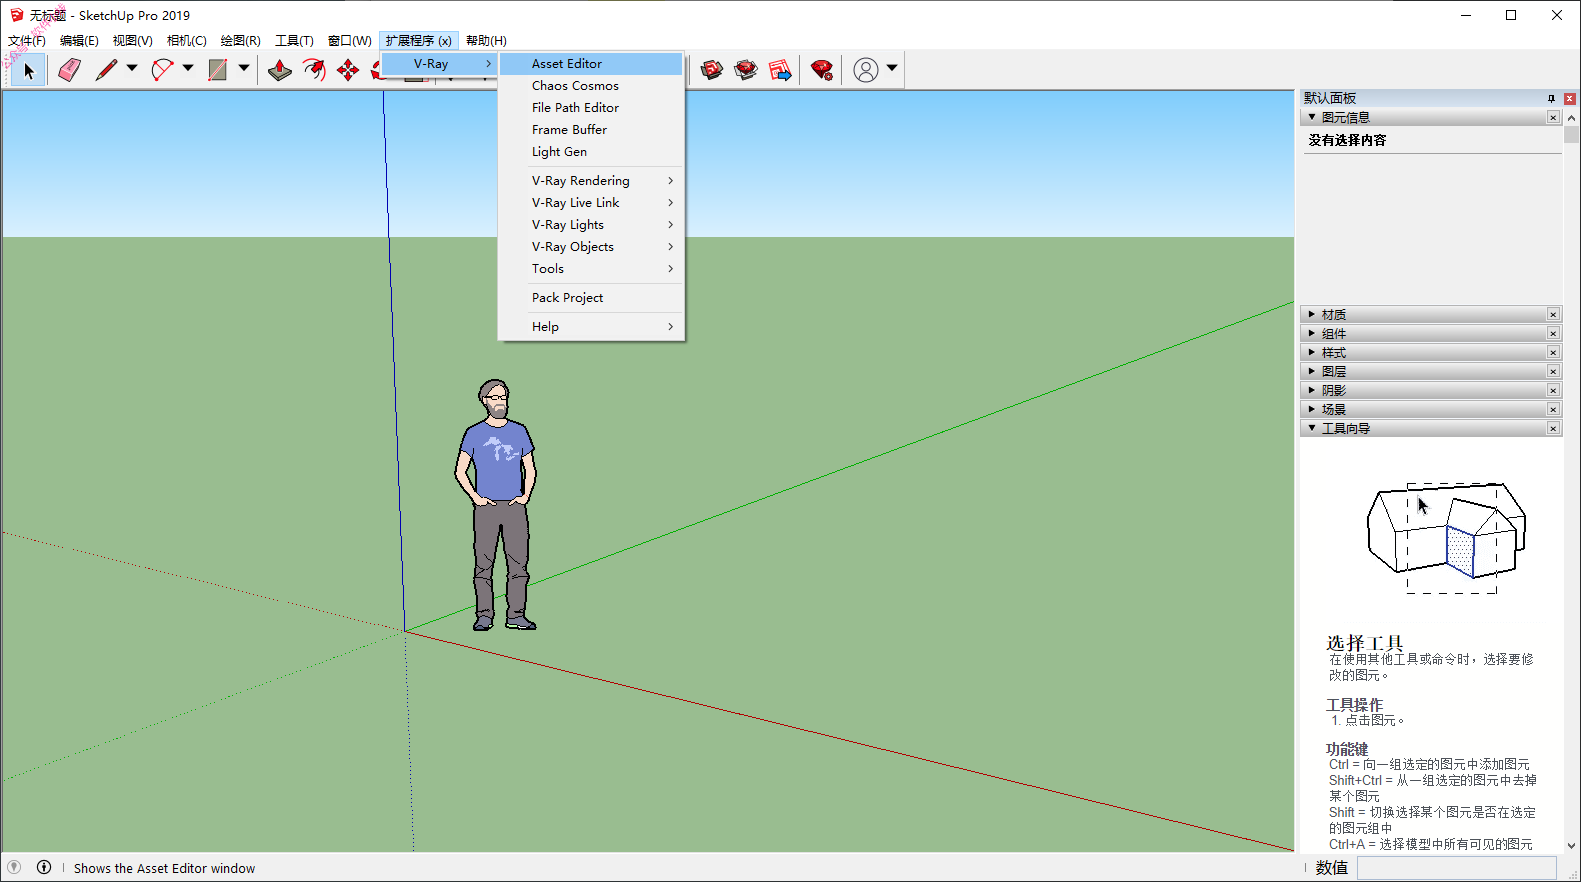Open Extension Warehouse toolbar icon
Image resolution: width=1581 pixels, height=882 pixels.
point(746,70)
